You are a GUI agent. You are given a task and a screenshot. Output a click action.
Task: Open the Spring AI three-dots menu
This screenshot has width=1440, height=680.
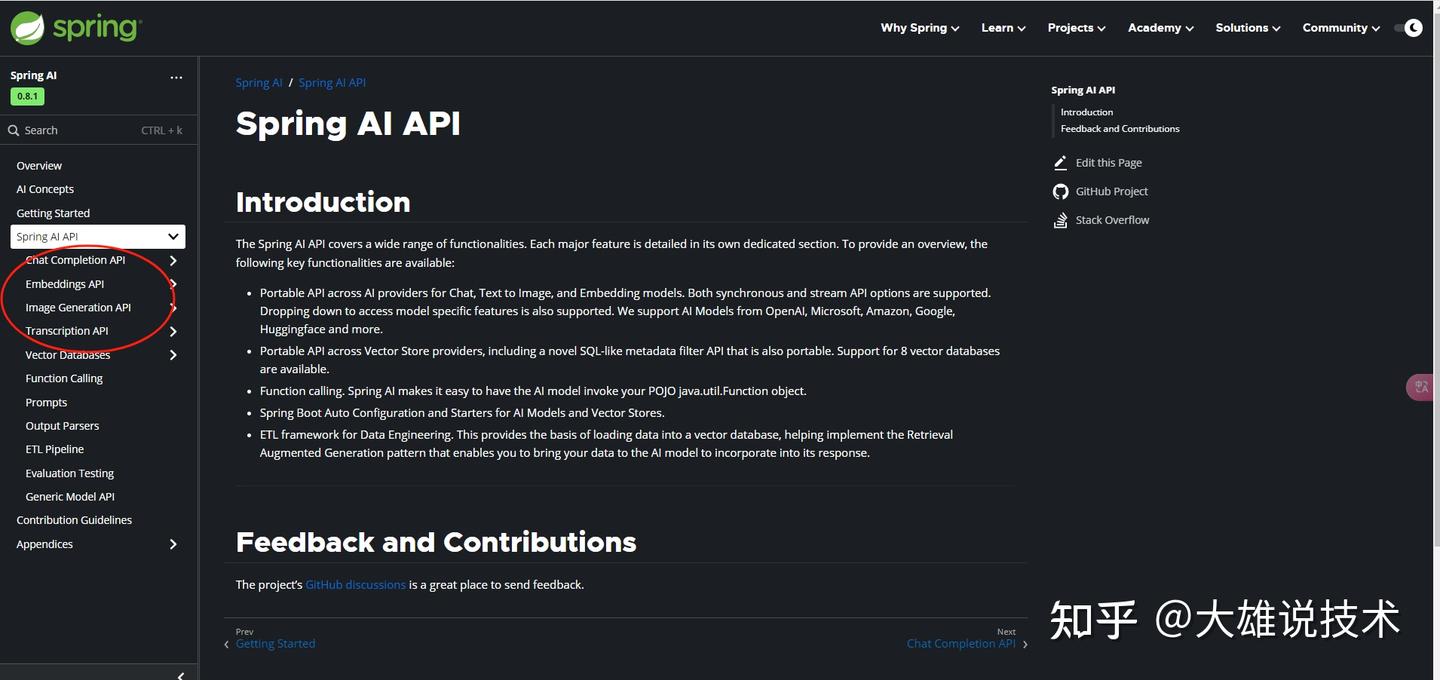176,77
